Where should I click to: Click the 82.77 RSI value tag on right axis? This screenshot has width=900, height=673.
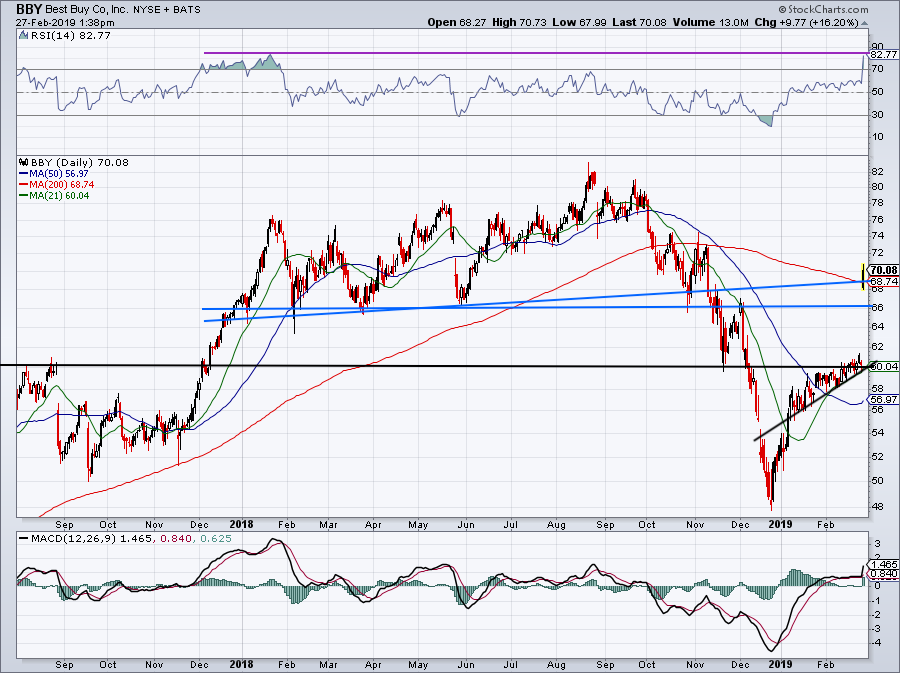883,55
